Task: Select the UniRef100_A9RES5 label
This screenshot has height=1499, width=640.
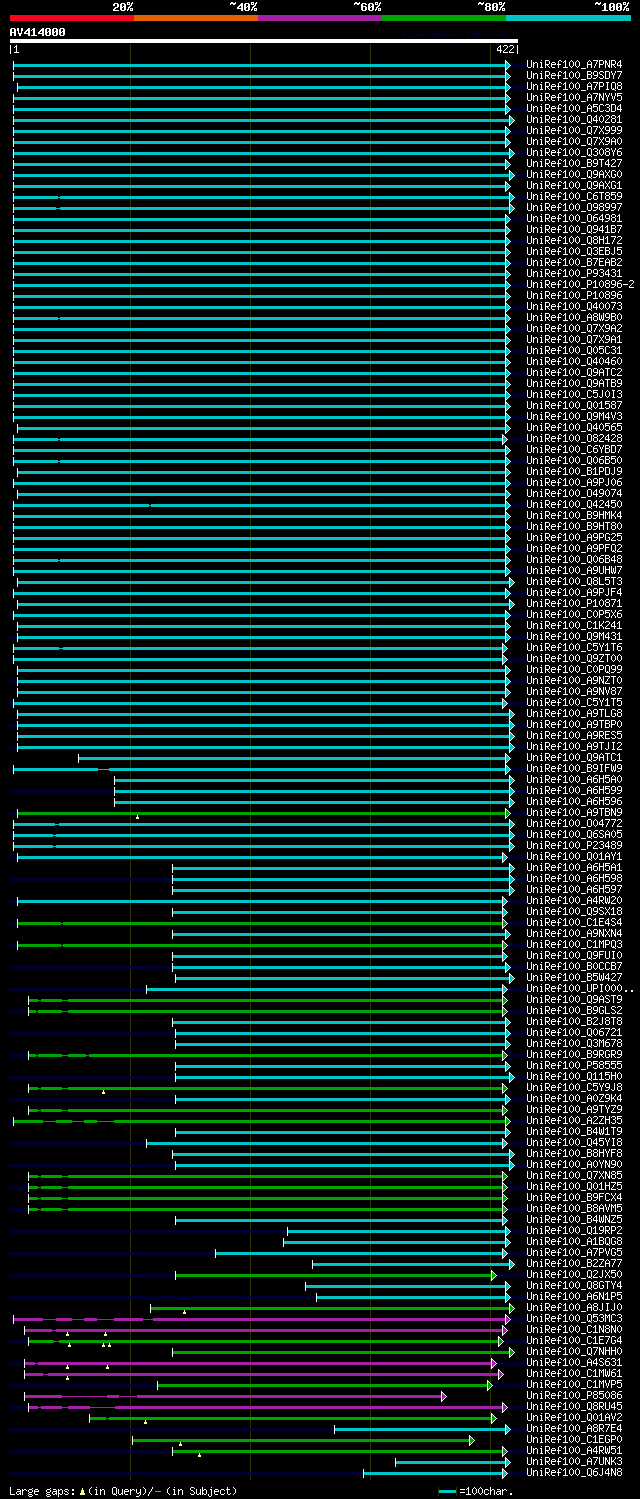Action: (574, 735)
